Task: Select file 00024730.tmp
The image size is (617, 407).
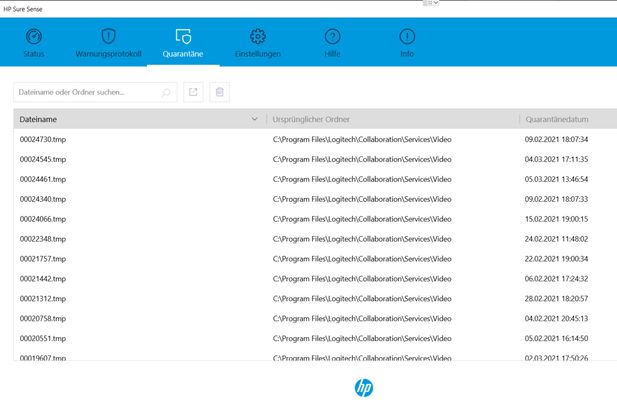Action: [x=43, y=139]
